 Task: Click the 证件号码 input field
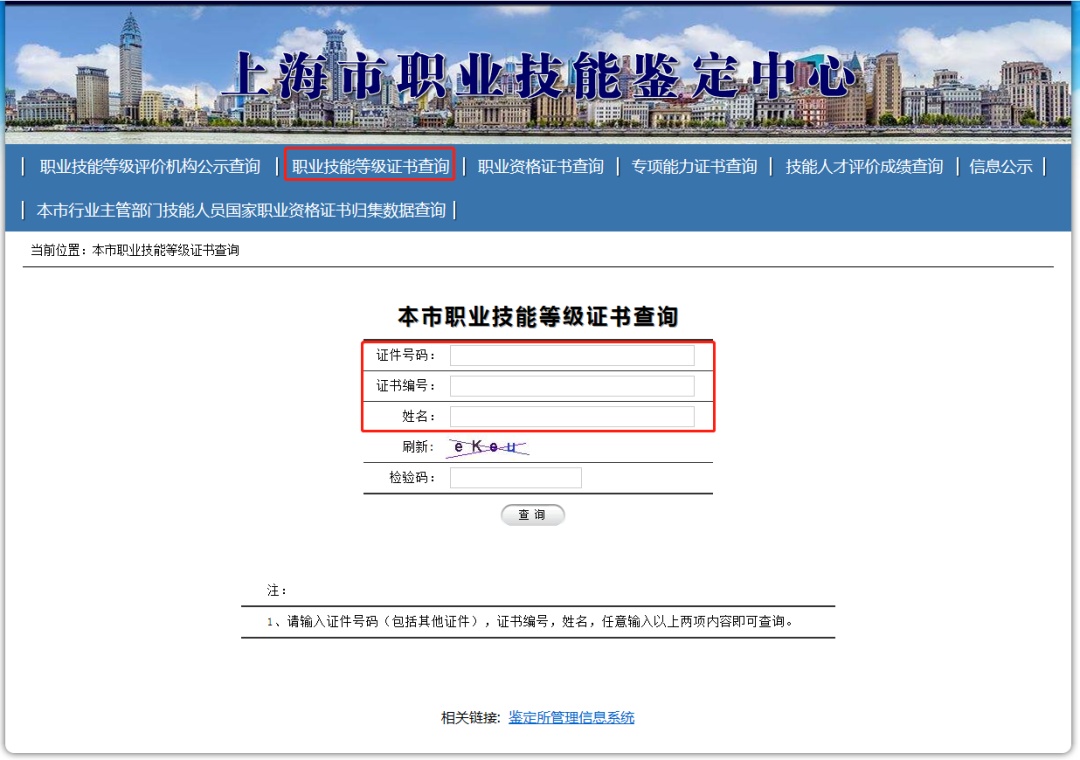pos(571,356)
